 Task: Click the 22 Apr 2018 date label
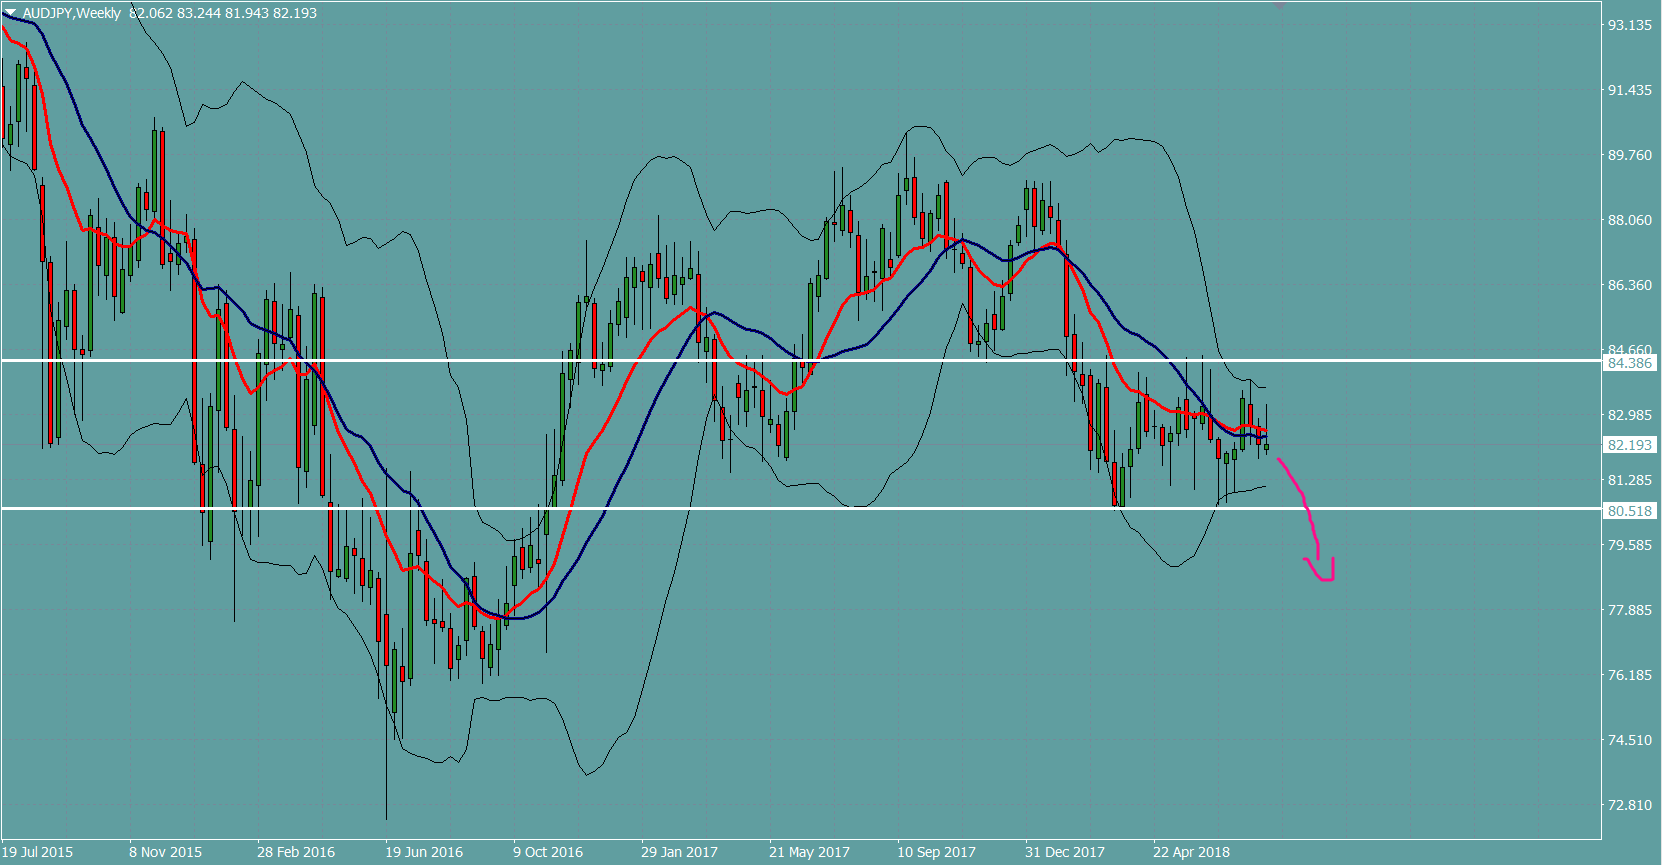[x=1191, y=852]
